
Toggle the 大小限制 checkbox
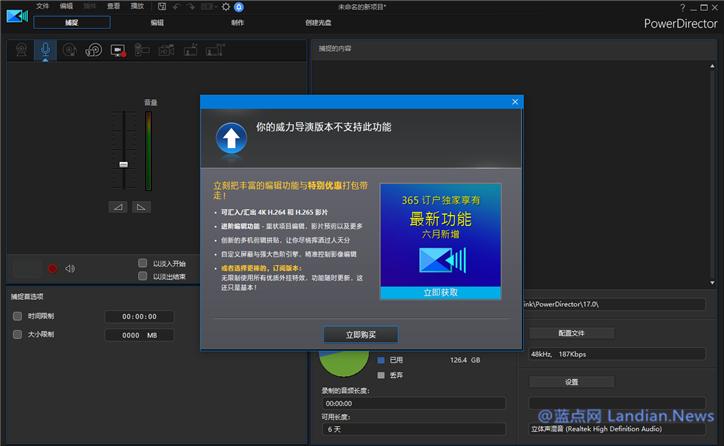point(18,334)
